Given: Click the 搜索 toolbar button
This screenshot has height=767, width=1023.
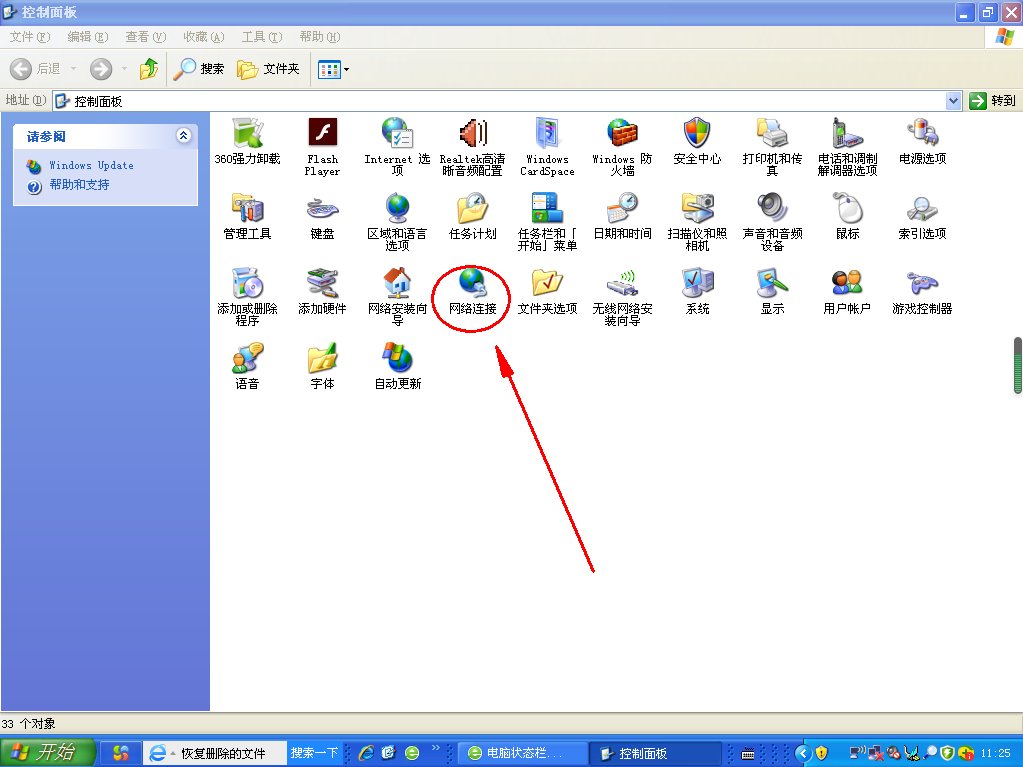Looking at the screenshot, I should coord(200,69).
